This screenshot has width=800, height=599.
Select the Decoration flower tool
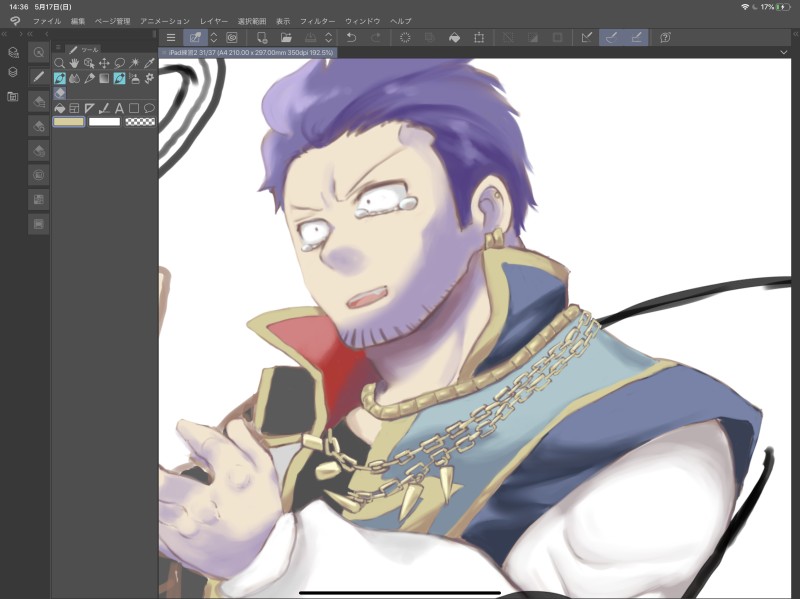[x=149, y=78]
